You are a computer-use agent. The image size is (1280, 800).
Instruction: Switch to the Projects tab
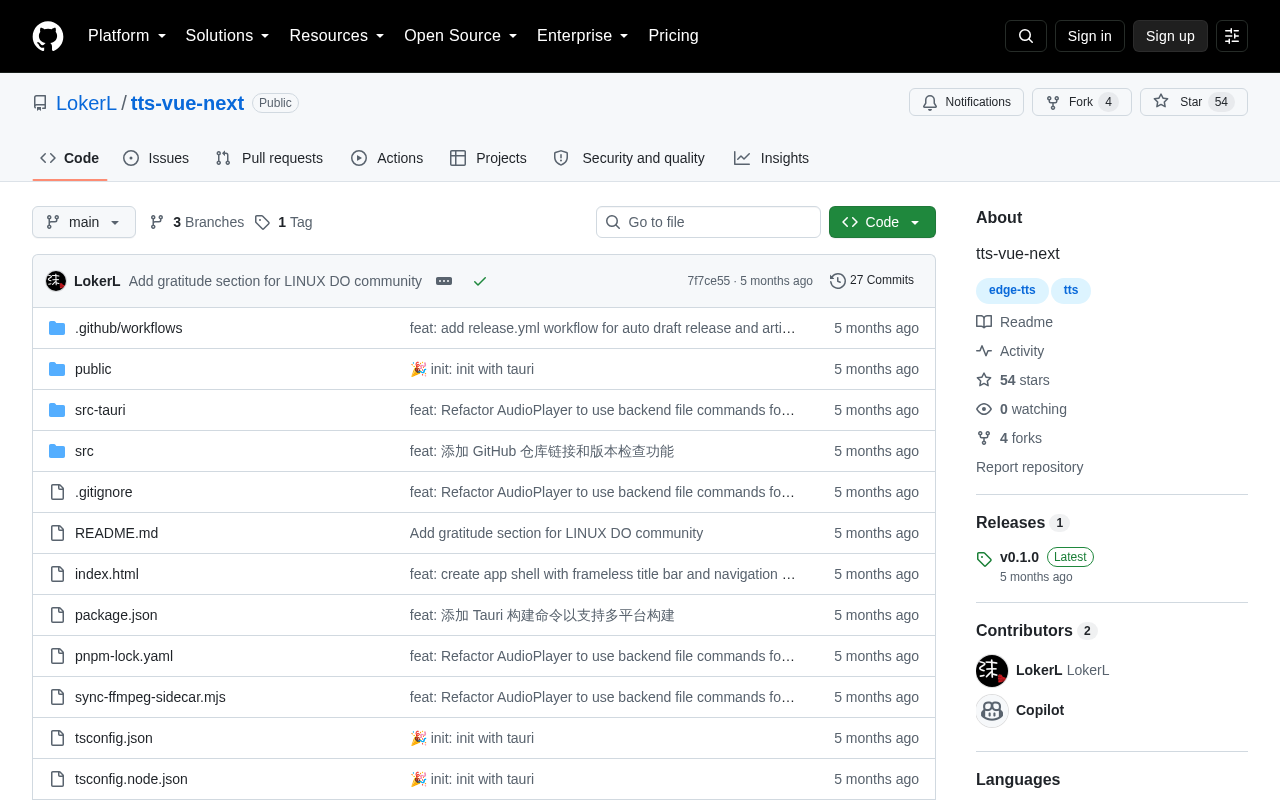488,158
